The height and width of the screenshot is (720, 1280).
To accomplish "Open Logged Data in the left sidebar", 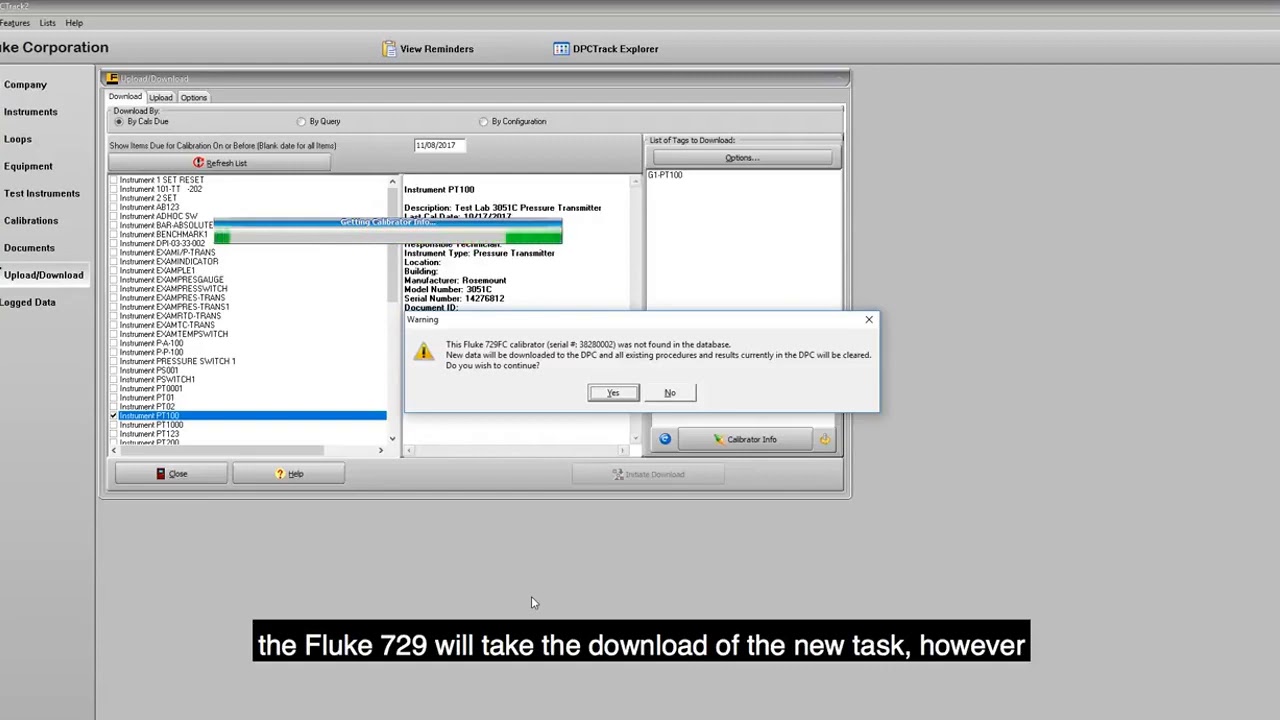I will click(27, 302).
